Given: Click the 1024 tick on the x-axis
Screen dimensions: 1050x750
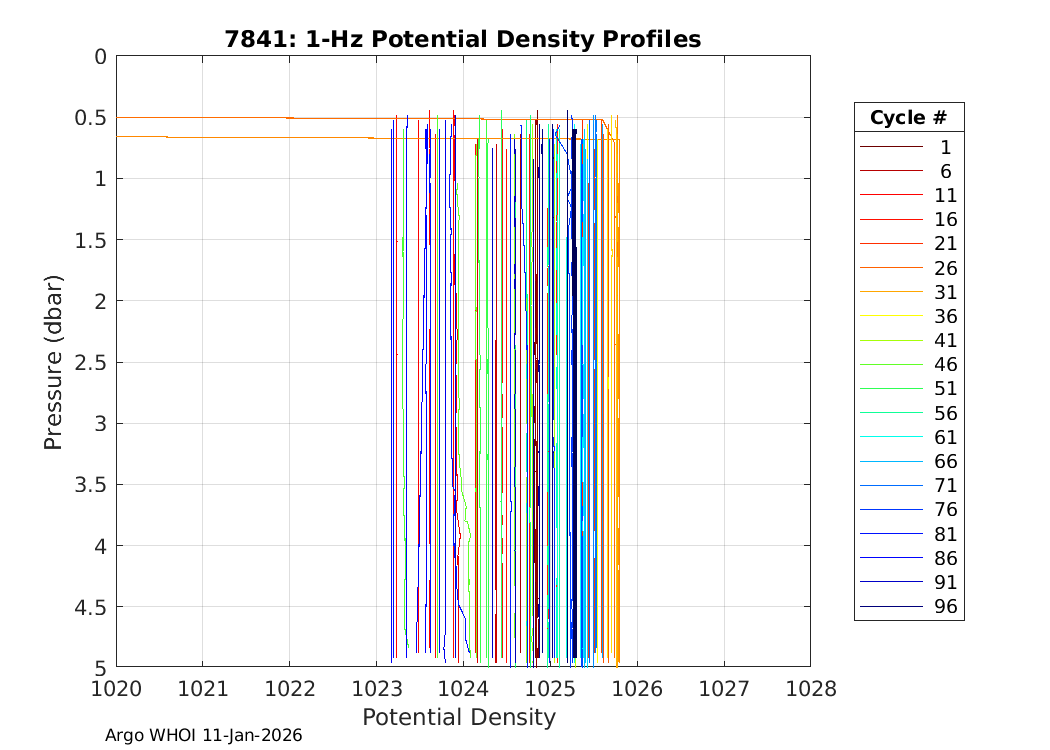Looking at the screenshot, I should [x=463, y=688].
